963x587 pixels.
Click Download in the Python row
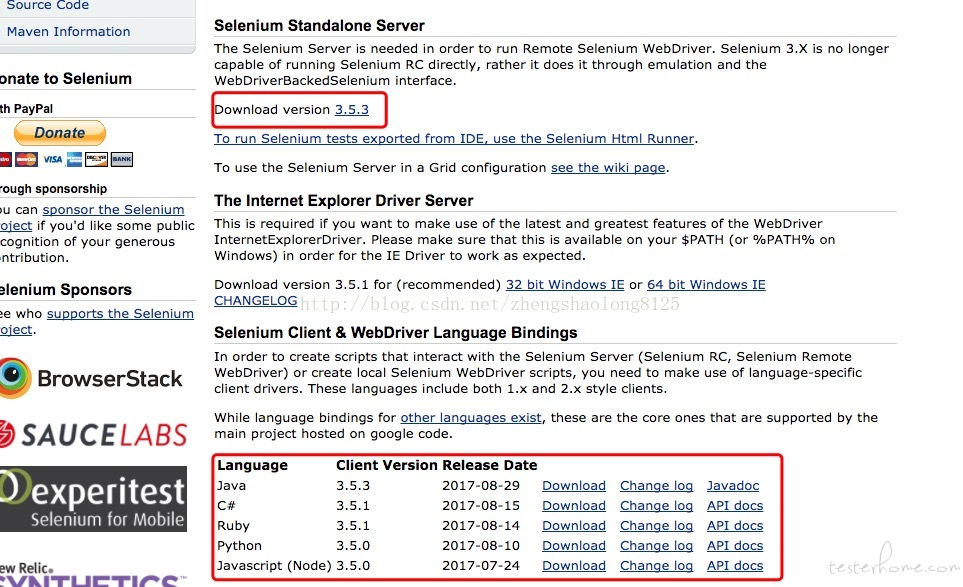tap(574, 545)
